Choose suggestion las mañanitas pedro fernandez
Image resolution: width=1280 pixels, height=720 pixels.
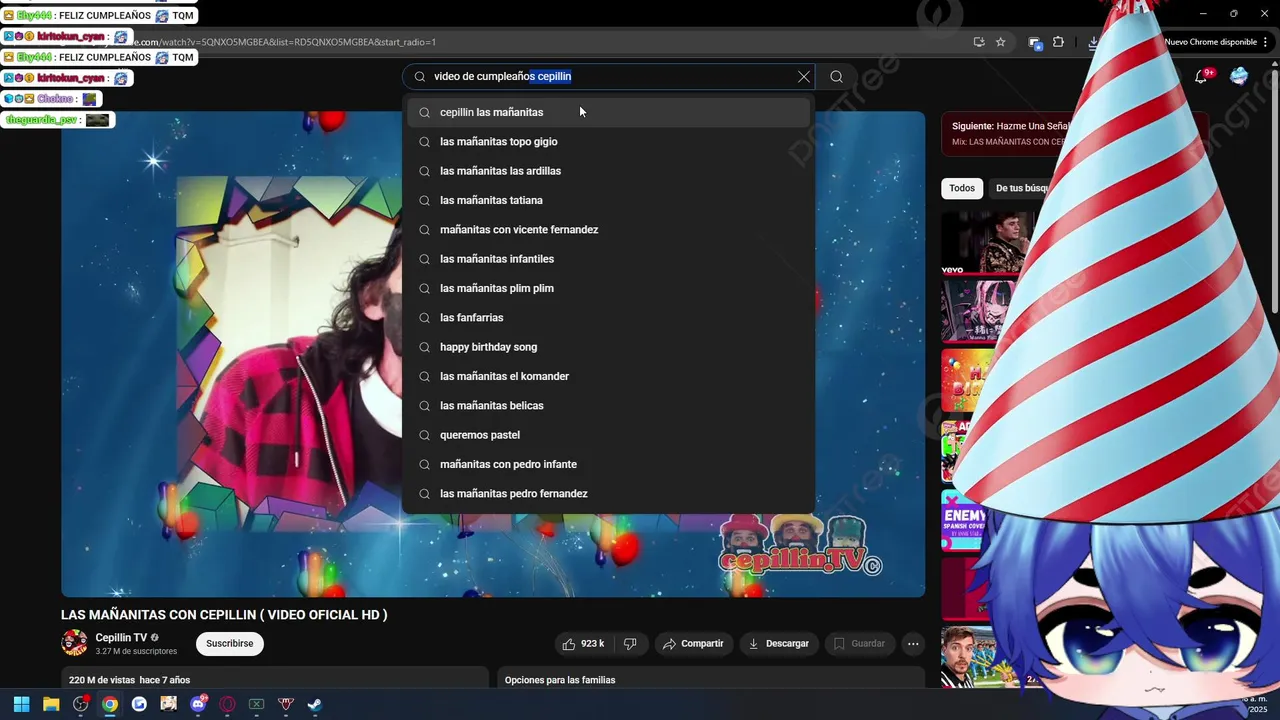[608, 494]
